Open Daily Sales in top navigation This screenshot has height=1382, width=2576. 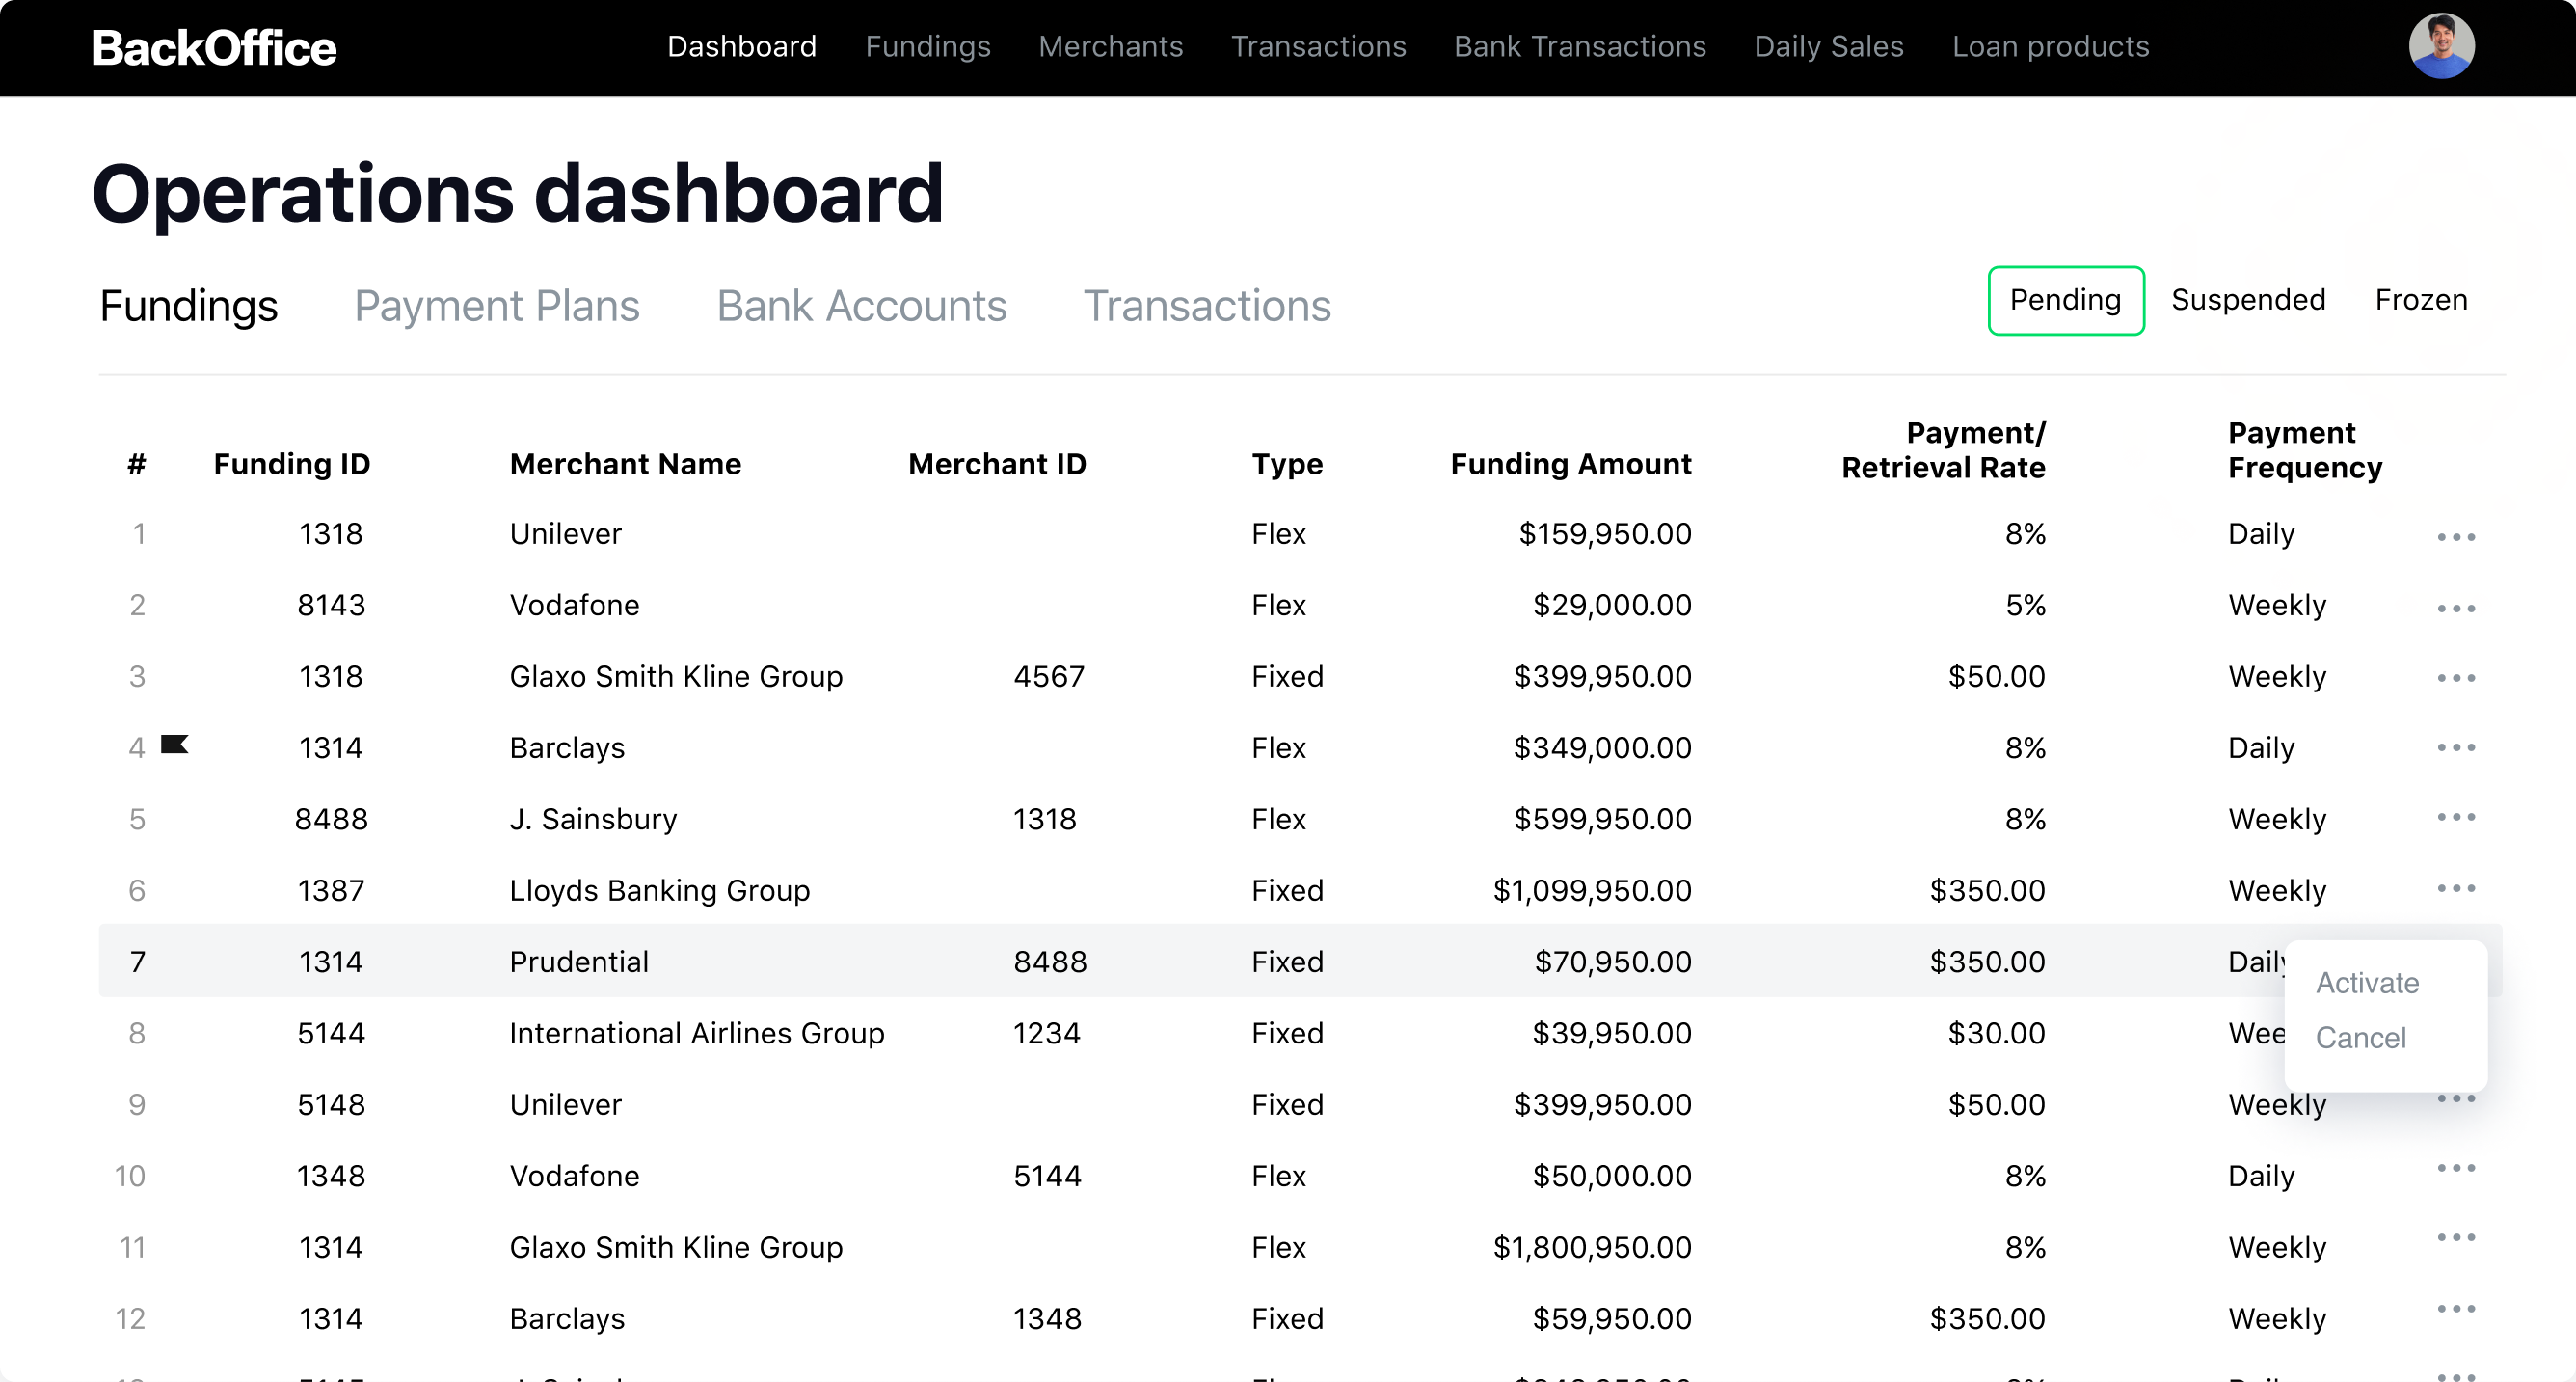pos(1829,46)
